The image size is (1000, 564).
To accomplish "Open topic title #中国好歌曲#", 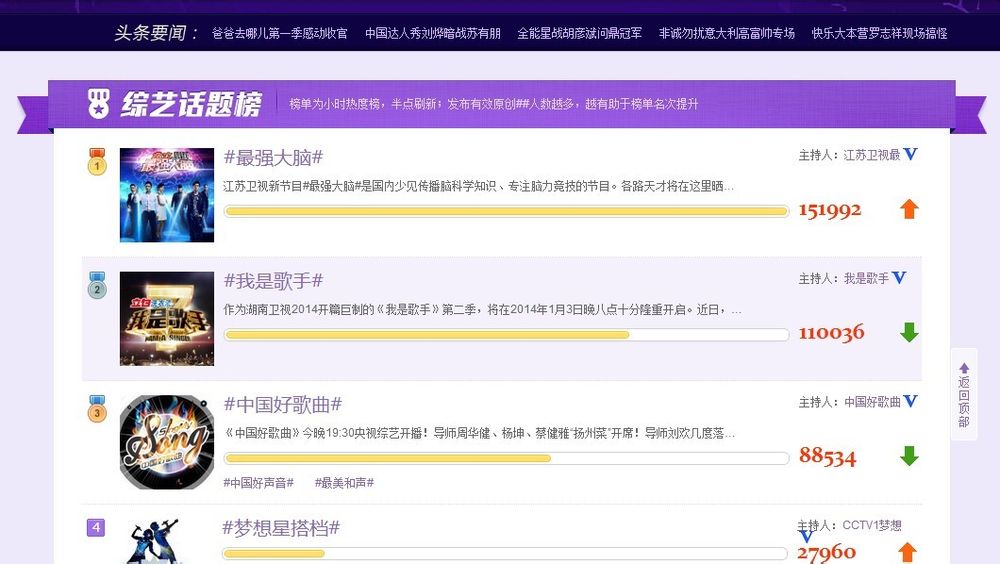I will pyautogui.click(x=283, y=404).
